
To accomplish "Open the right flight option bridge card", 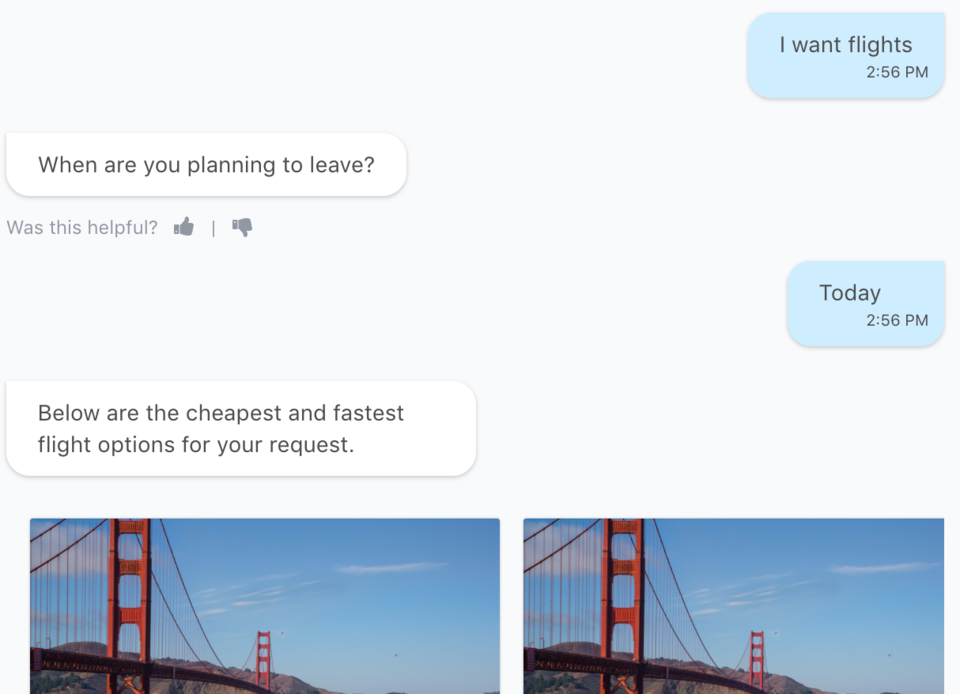I will [733, 606].
